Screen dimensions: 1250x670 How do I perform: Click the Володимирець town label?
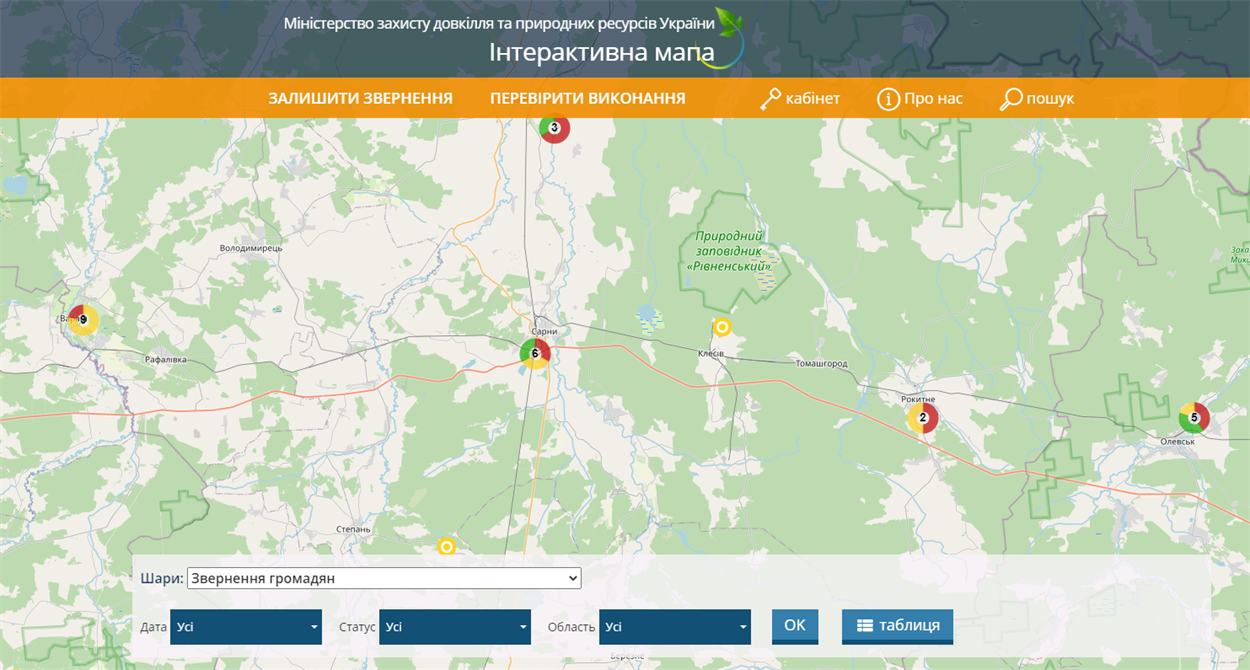coord(251,248)
